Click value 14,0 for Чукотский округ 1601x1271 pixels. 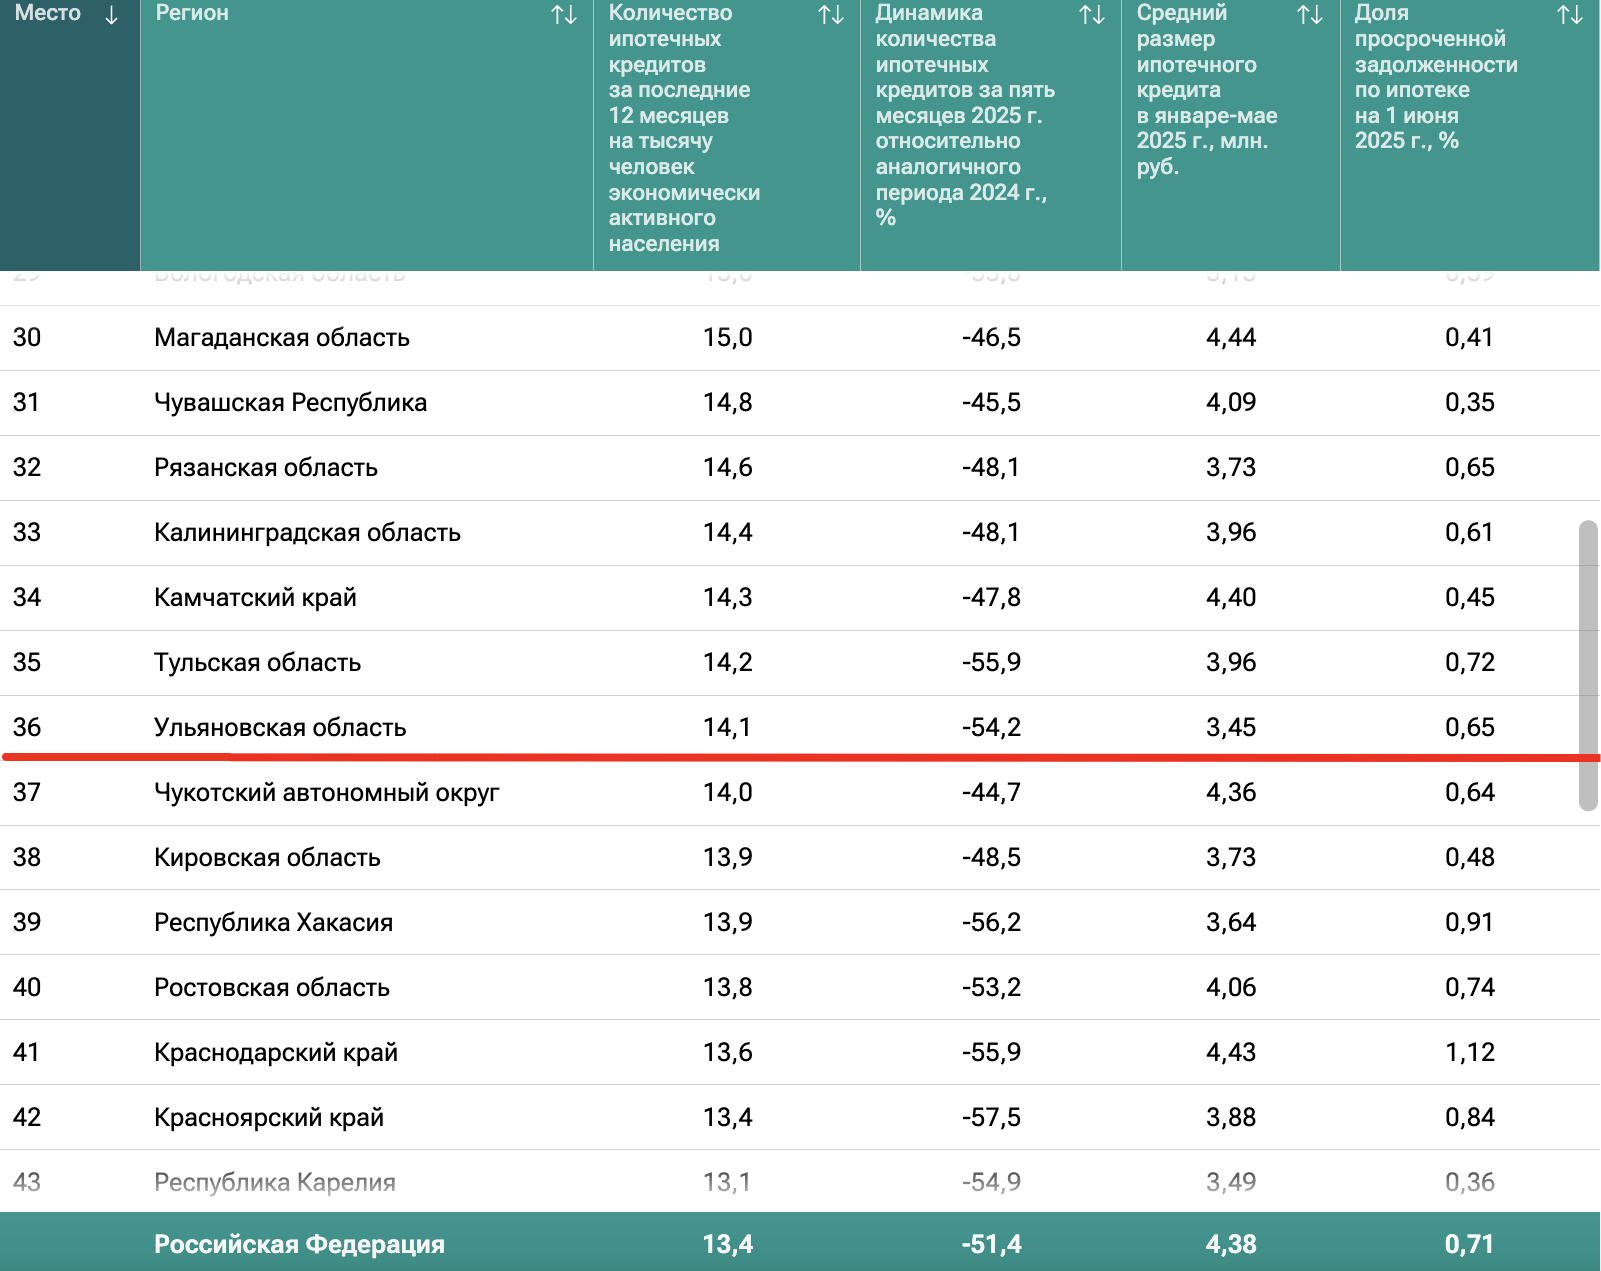tap(728, 793)
